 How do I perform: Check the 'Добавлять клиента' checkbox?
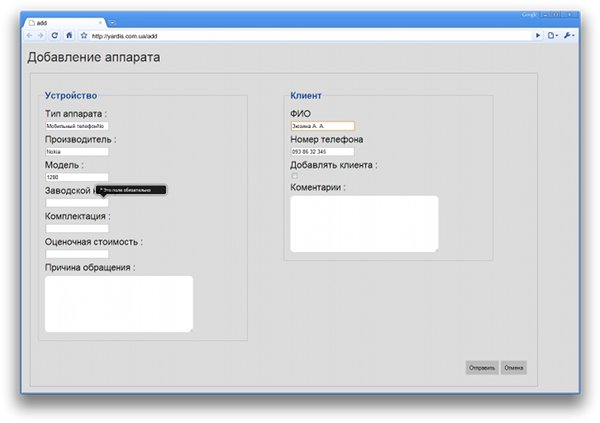[x=294, y=176]
